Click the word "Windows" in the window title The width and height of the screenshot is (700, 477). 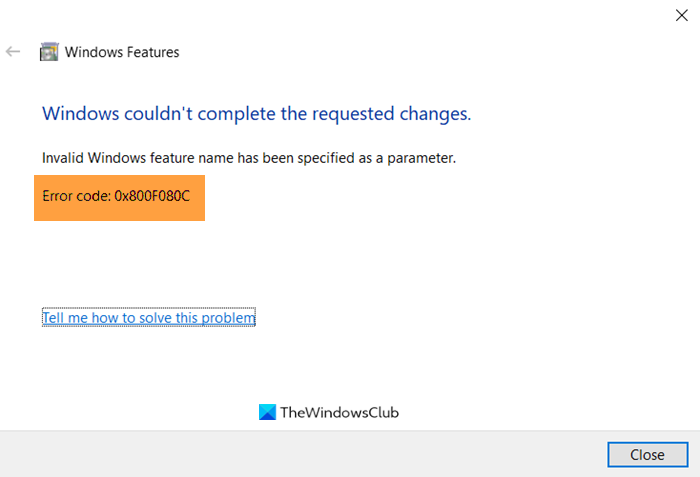click(x=92, y=52)
